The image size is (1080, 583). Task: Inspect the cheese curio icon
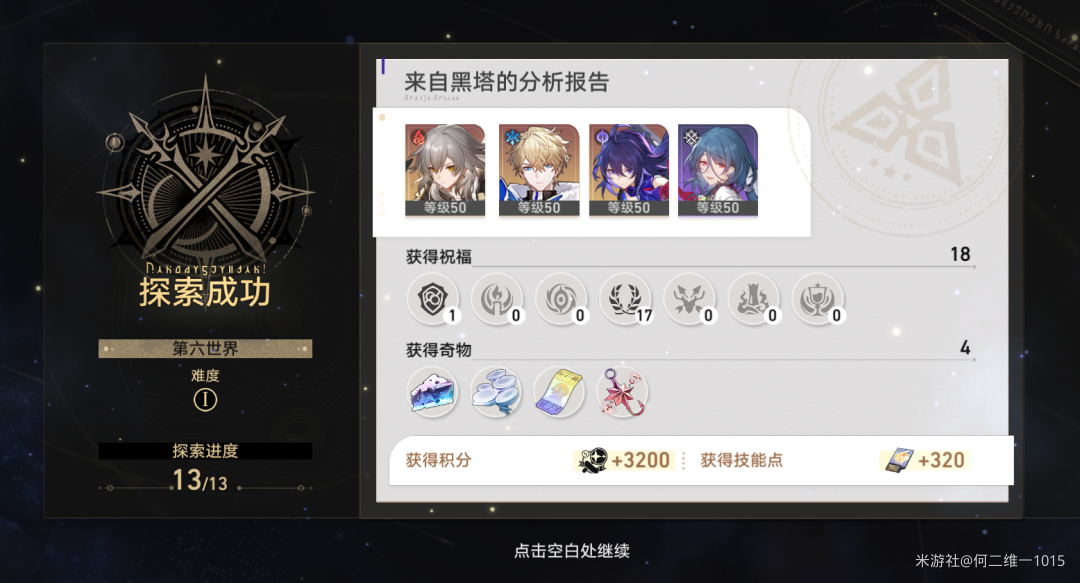point(433,393)
